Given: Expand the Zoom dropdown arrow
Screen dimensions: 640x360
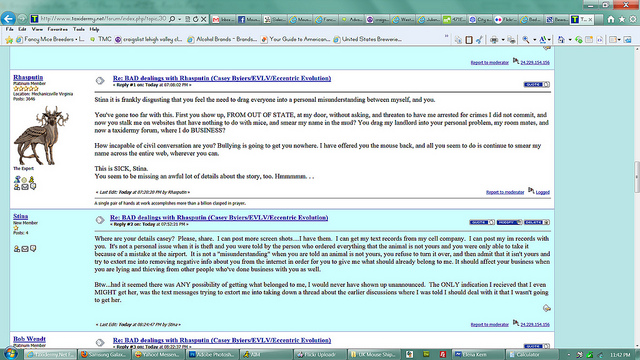Looking at the screenshot, I should [x=534, y=40].
